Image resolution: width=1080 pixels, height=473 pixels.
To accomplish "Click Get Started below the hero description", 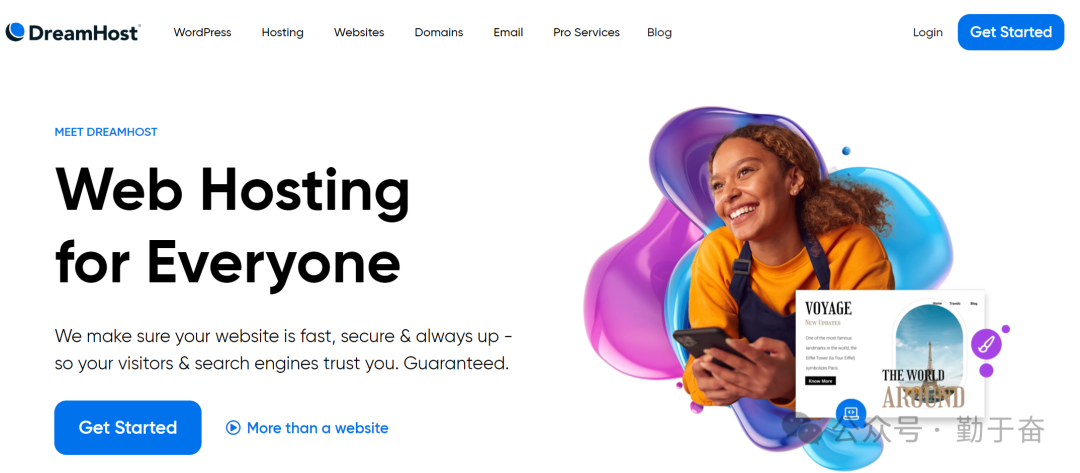I will (x=128, y=428).
